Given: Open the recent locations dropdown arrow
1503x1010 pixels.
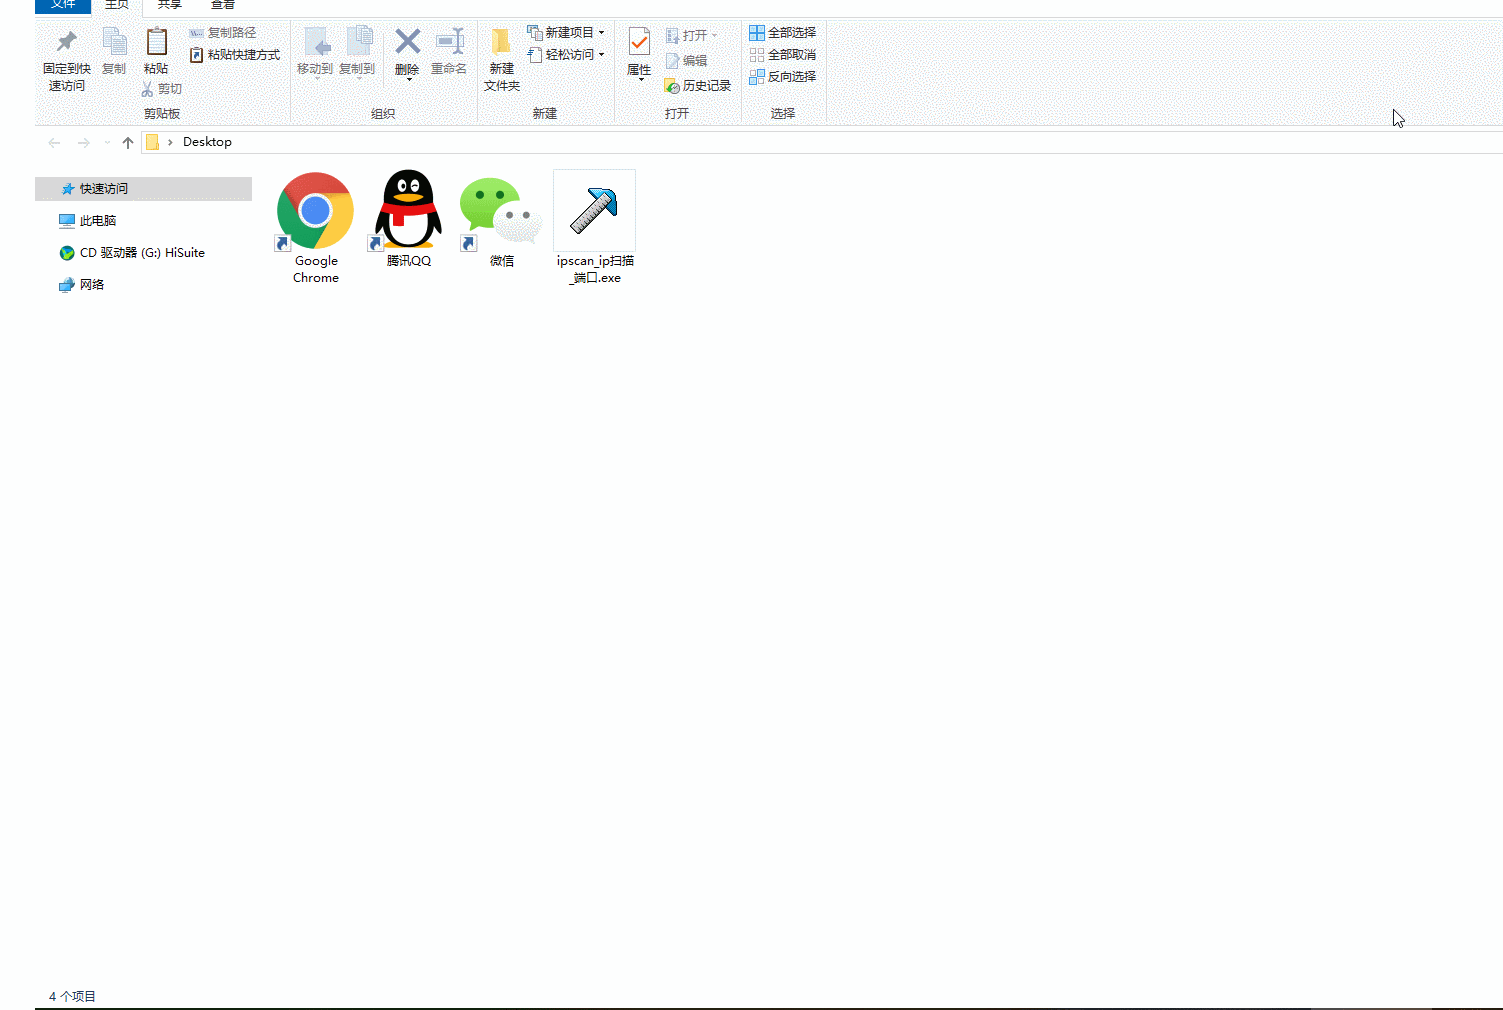Looking at the screenshot, I should pos(107,143).
